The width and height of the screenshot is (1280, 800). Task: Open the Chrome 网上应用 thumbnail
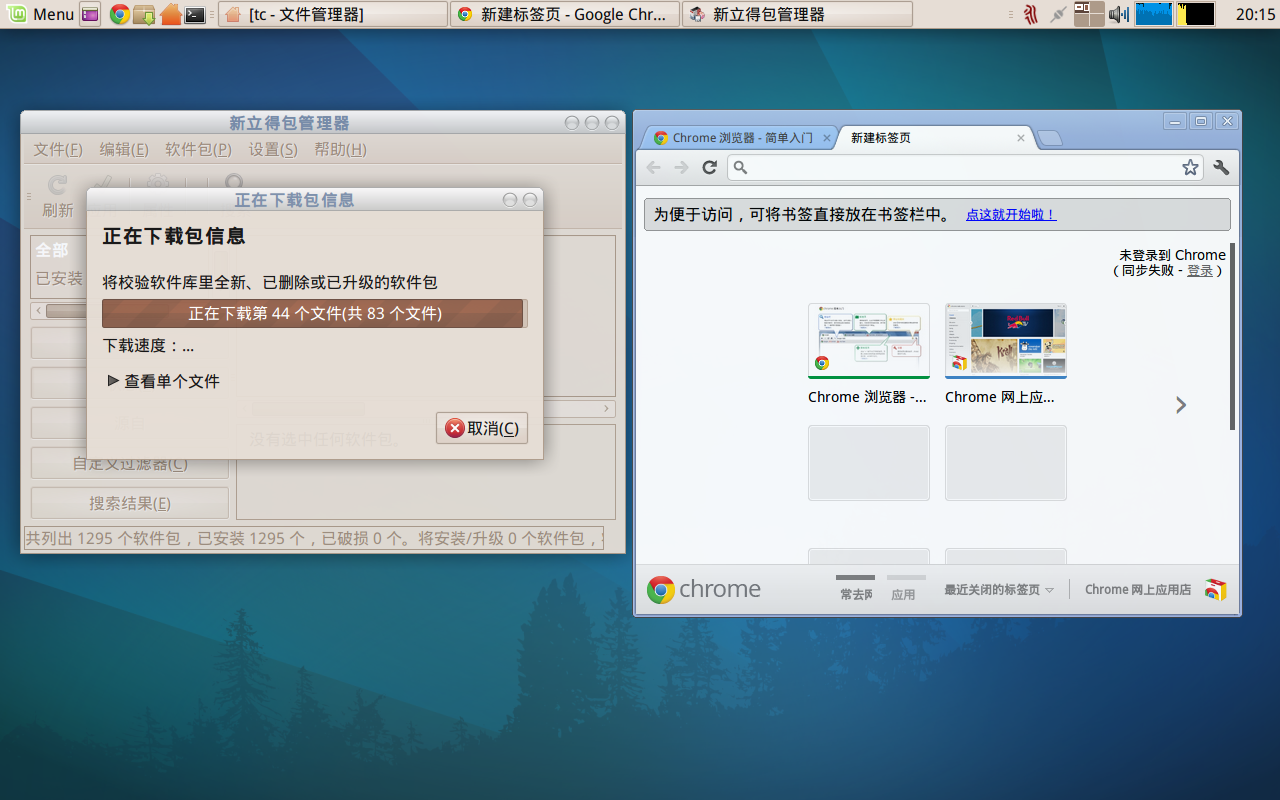tap(1006, 341)
